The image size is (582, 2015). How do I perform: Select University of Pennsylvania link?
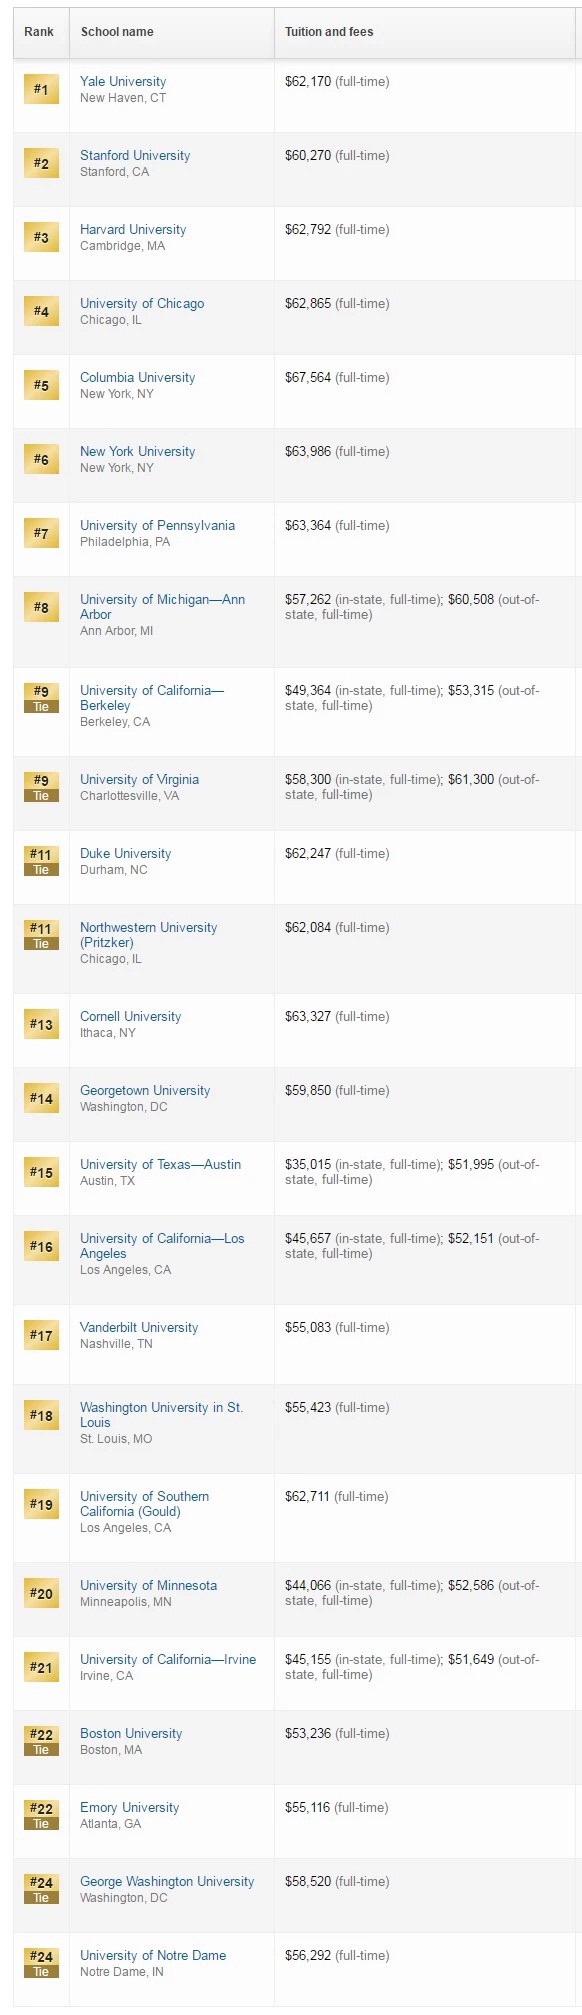(x=157, y=525)
